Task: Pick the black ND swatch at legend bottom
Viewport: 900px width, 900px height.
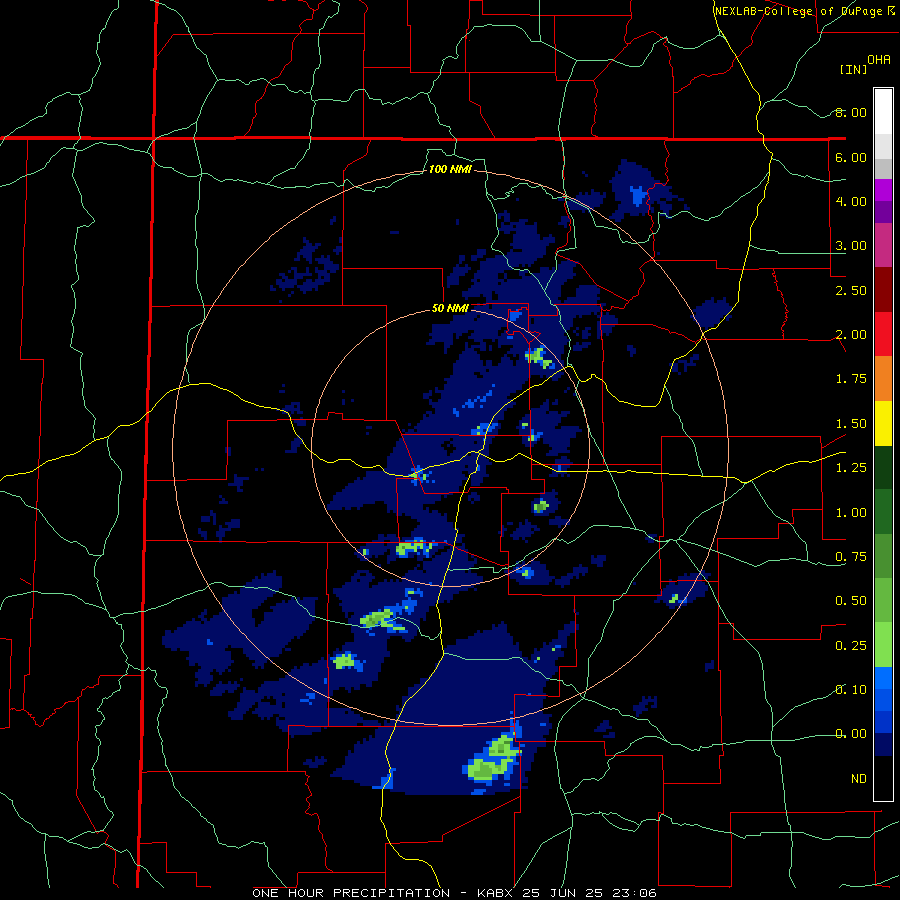Action: click(x=883, y=778)
